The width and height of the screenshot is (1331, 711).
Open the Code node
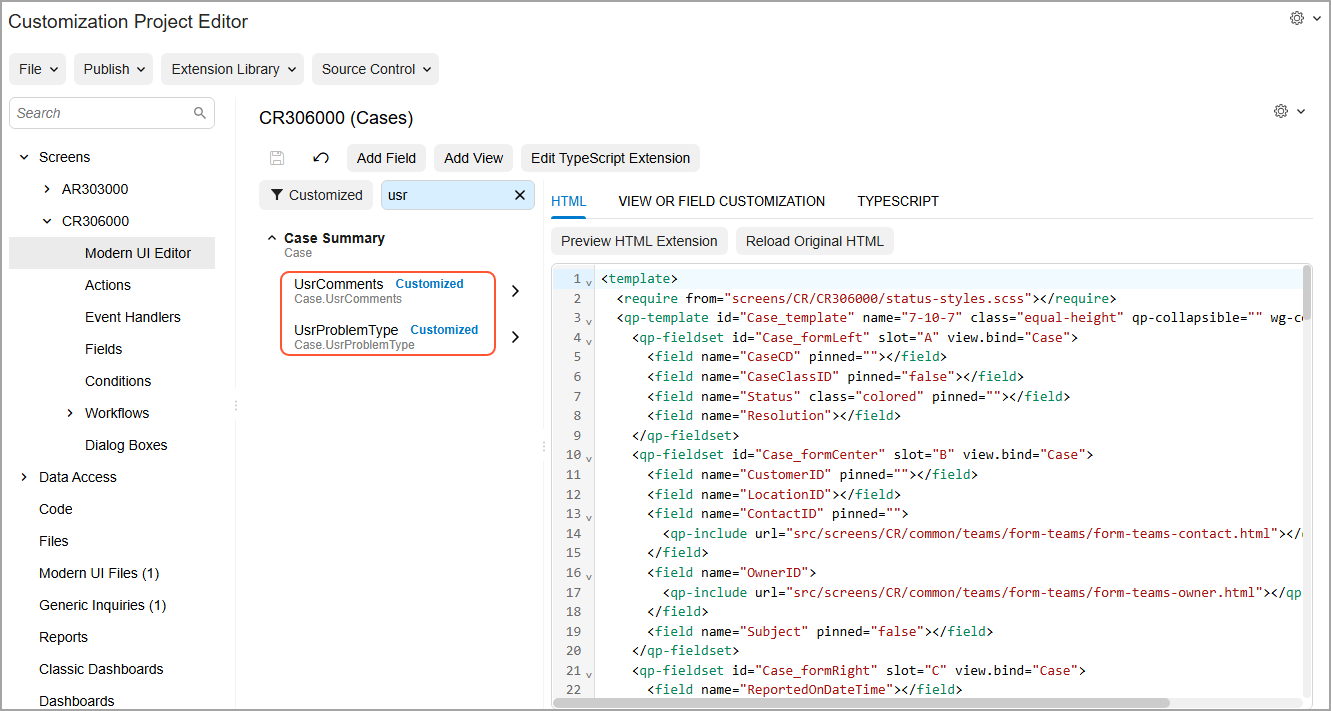pos(56,509)
